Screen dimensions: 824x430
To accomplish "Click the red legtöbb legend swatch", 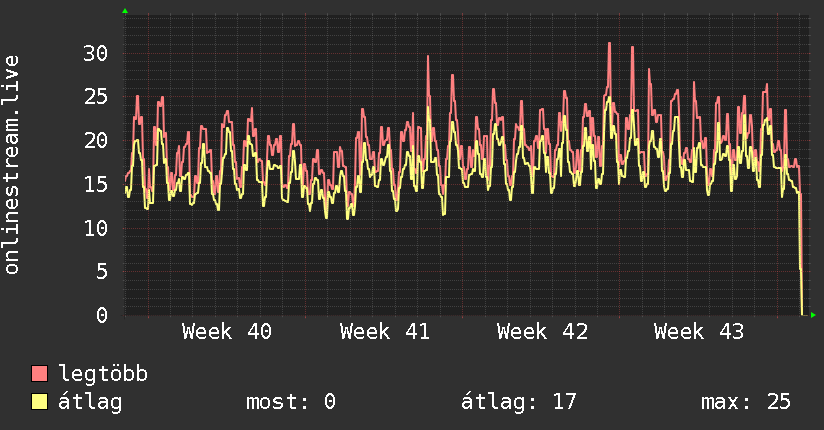I will [40, 374].
